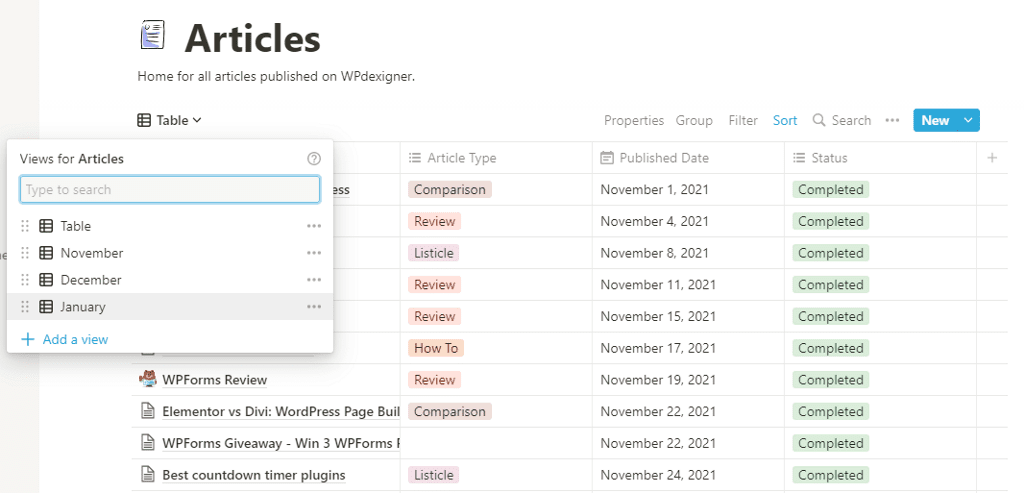Click the WPForms Review page icon
The width and height of the screenshot is (1024, 493).
[147, 380]
